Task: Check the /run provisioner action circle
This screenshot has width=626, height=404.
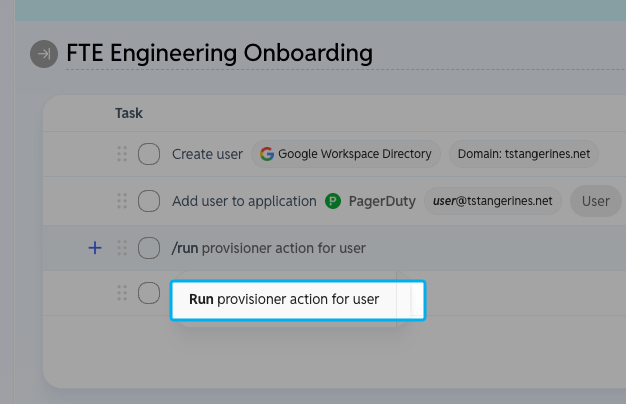Action: pyautogui.click(x=149, y=248)
